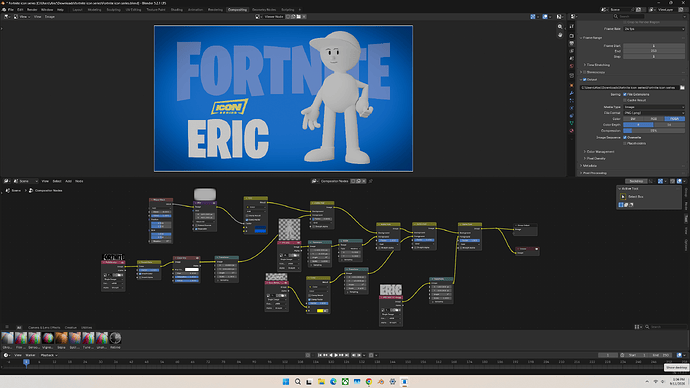Open the Physics properties tab icon
This screenshot has height=388, width=690.
[572, 108]
